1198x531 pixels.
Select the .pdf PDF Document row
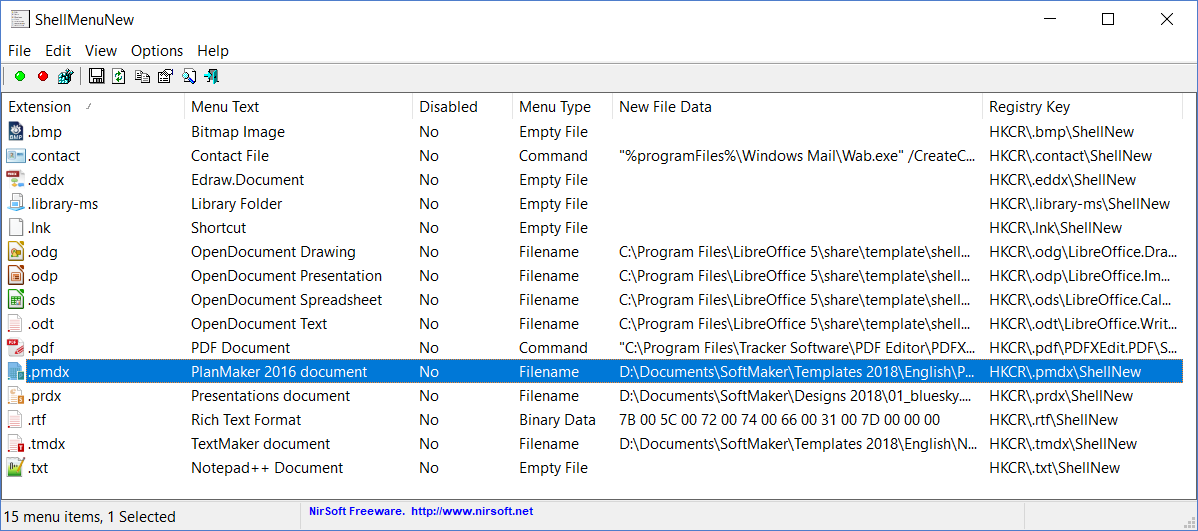(240, 348)
